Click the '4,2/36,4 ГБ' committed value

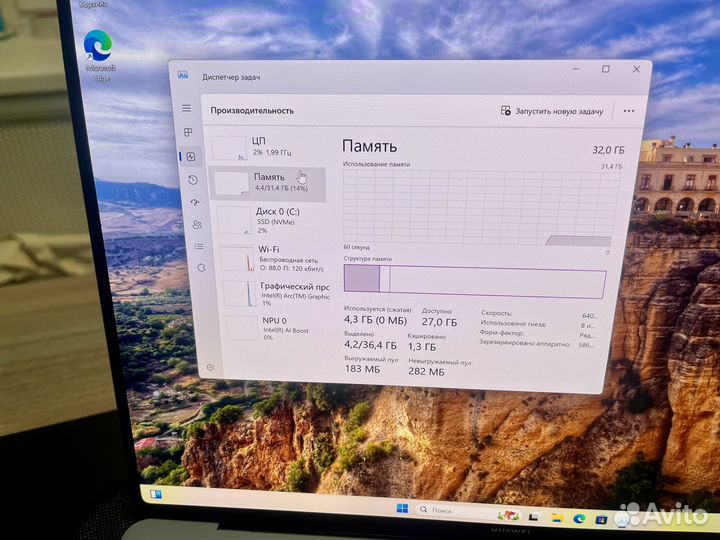[371, 344]
